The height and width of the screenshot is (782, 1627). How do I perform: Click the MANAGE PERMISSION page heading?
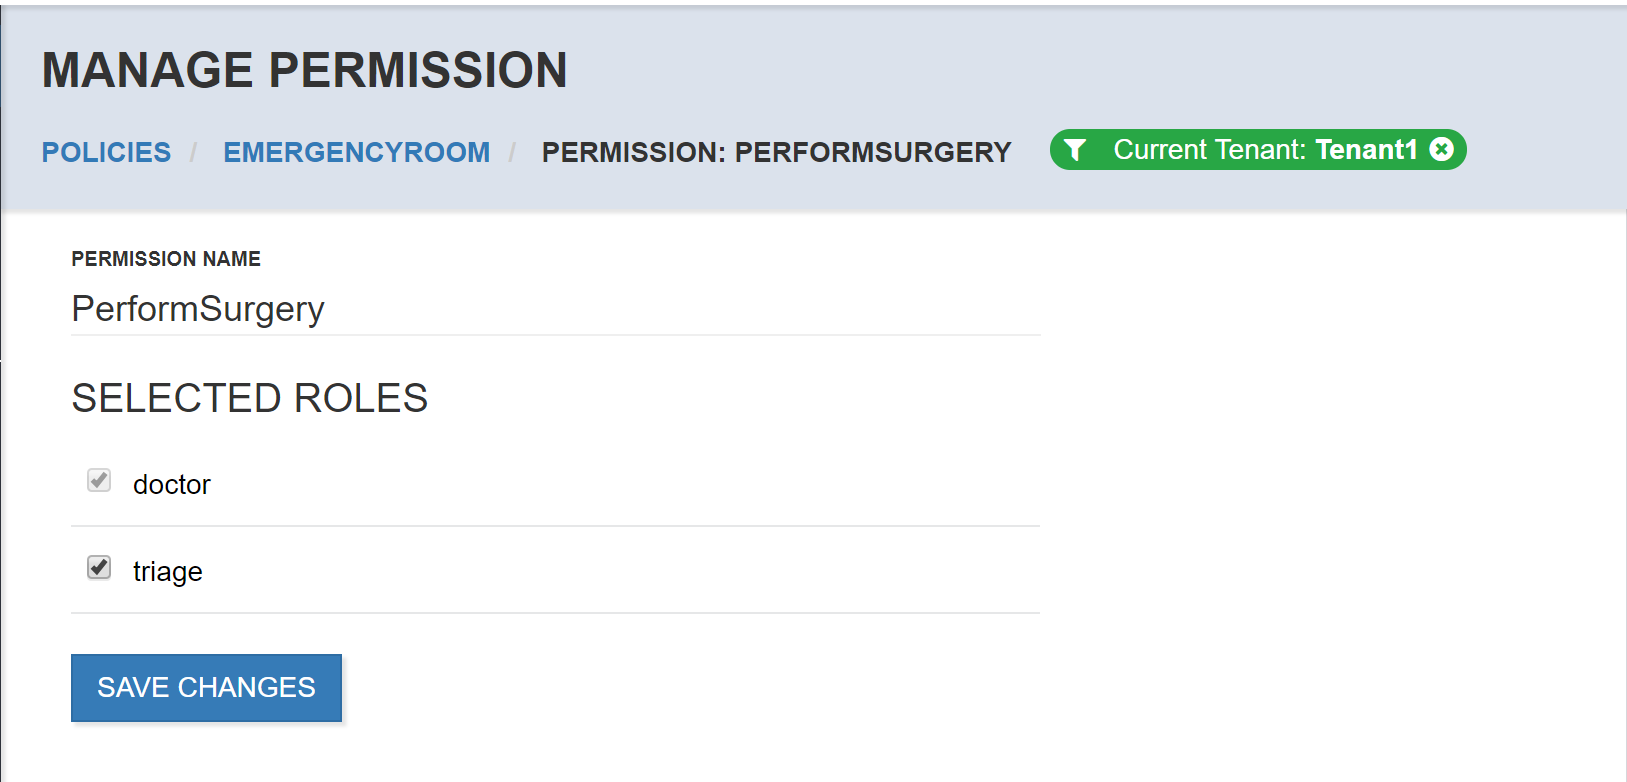click(x=305, y=70)
